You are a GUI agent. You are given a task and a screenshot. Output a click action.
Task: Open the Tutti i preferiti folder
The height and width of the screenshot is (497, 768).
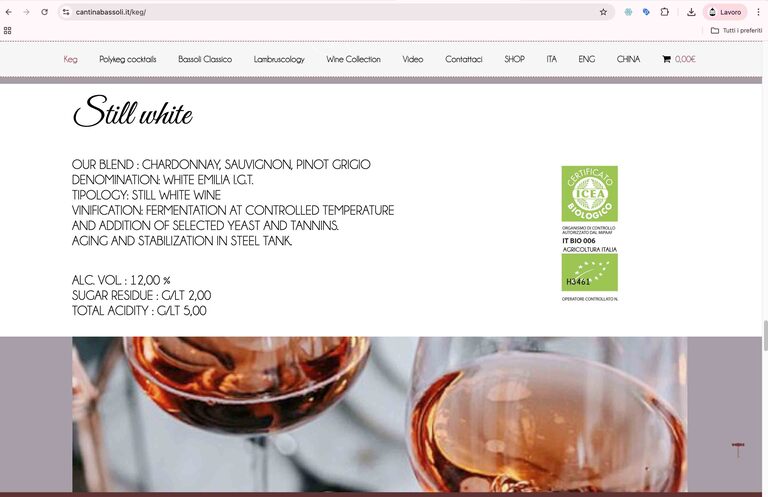(x=736, y=30)
